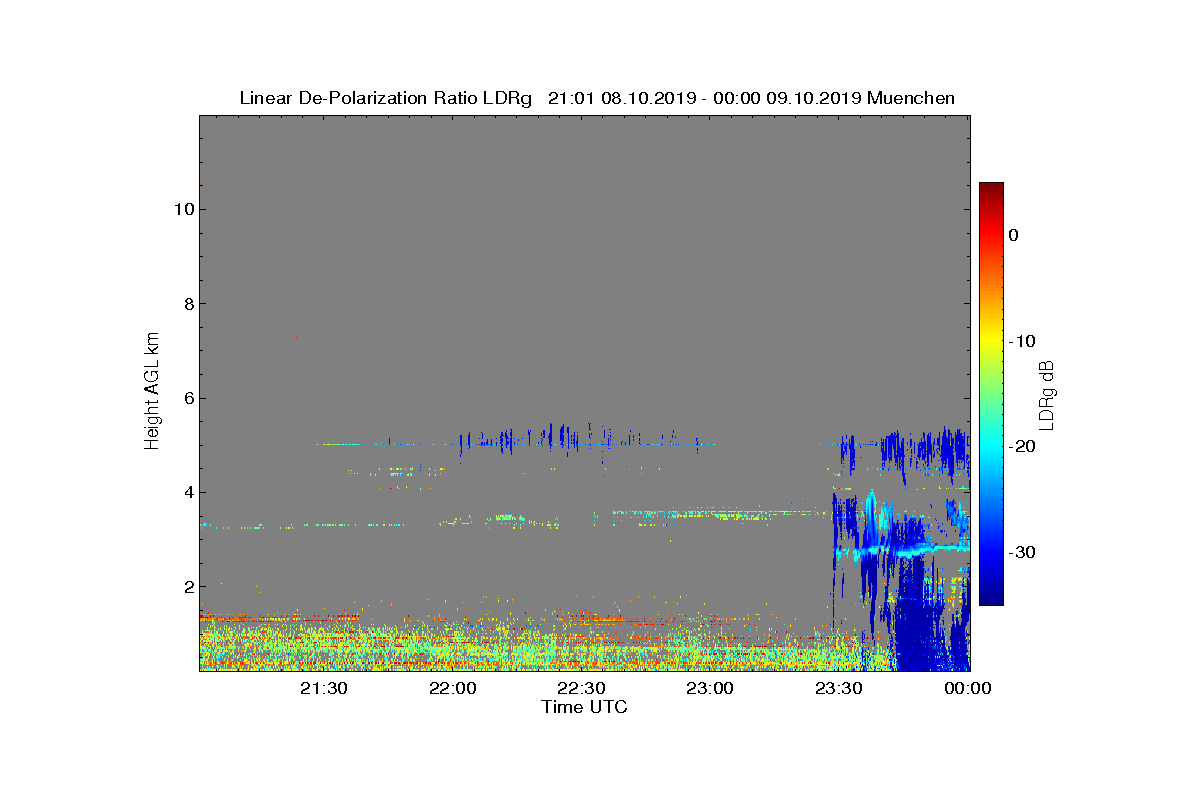Pick the yellow band on the colorbar
Screen dimensions: 1200x800
(x=991, y=341)
